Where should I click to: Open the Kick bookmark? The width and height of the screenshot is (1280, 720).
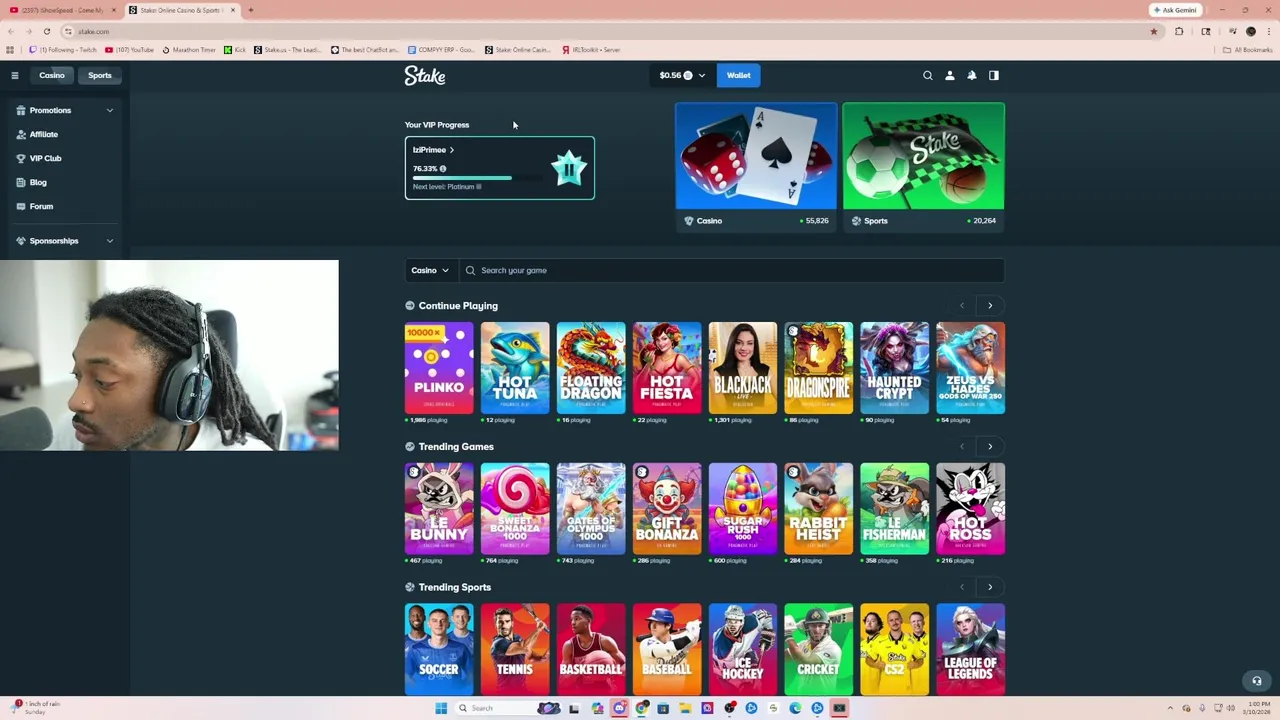pos(235,49)
